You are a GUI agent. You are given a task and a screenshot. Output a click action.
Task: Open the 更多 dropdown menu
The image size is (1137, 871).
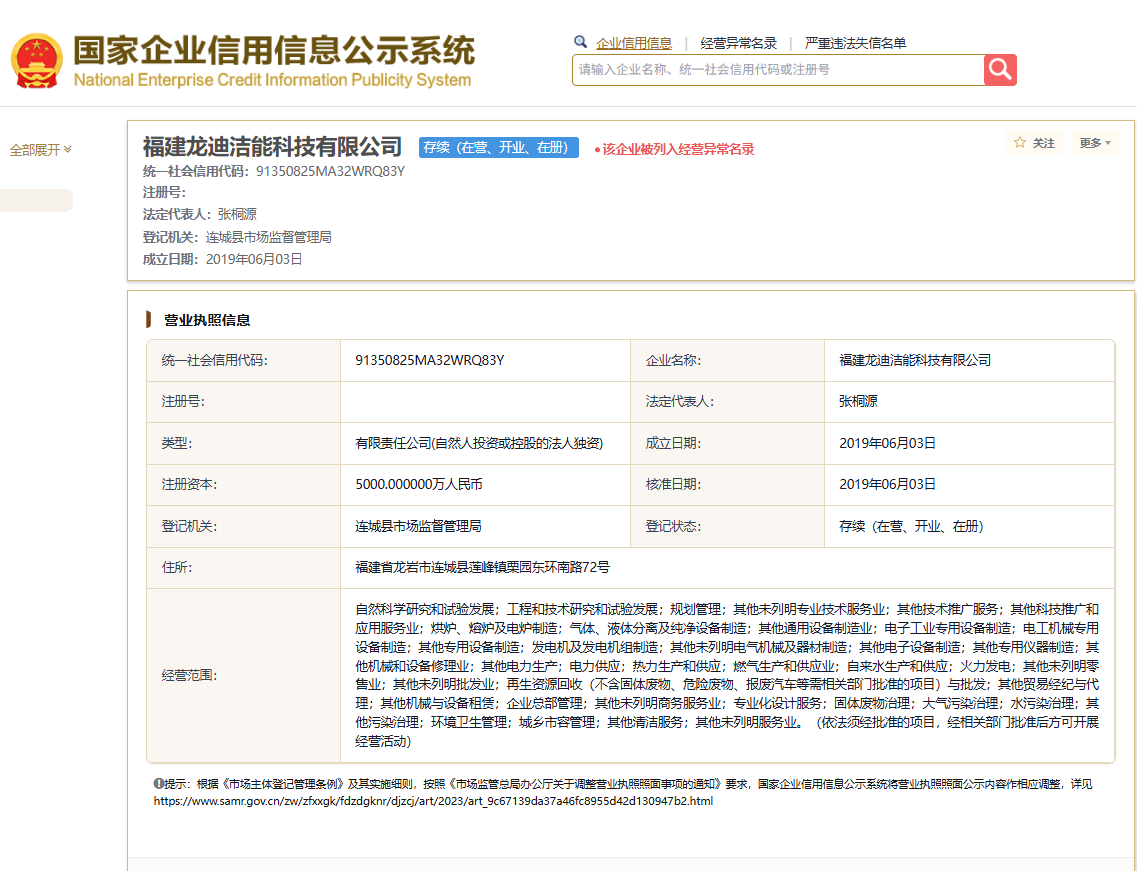point(1094,143)
